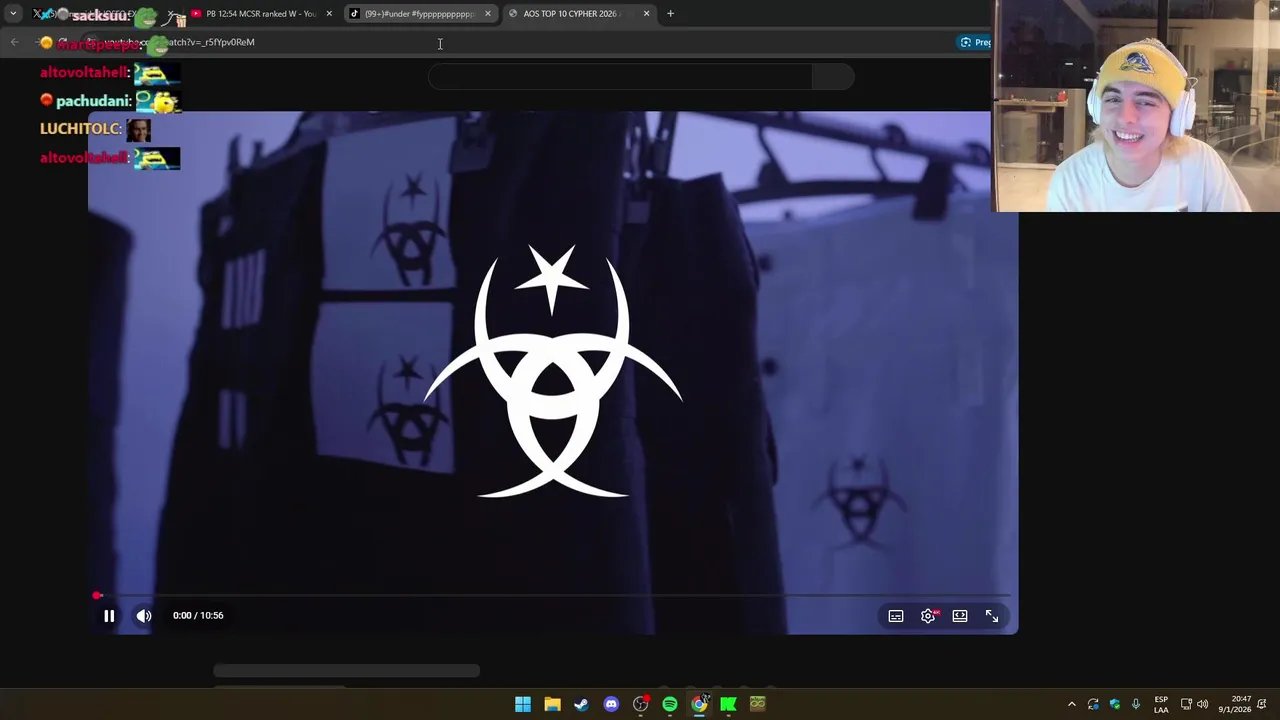This screenshot has height=720, width=1280.
Task: Open Discord from the taskbar
Action: pyautogui.click(x=611, y=704)
